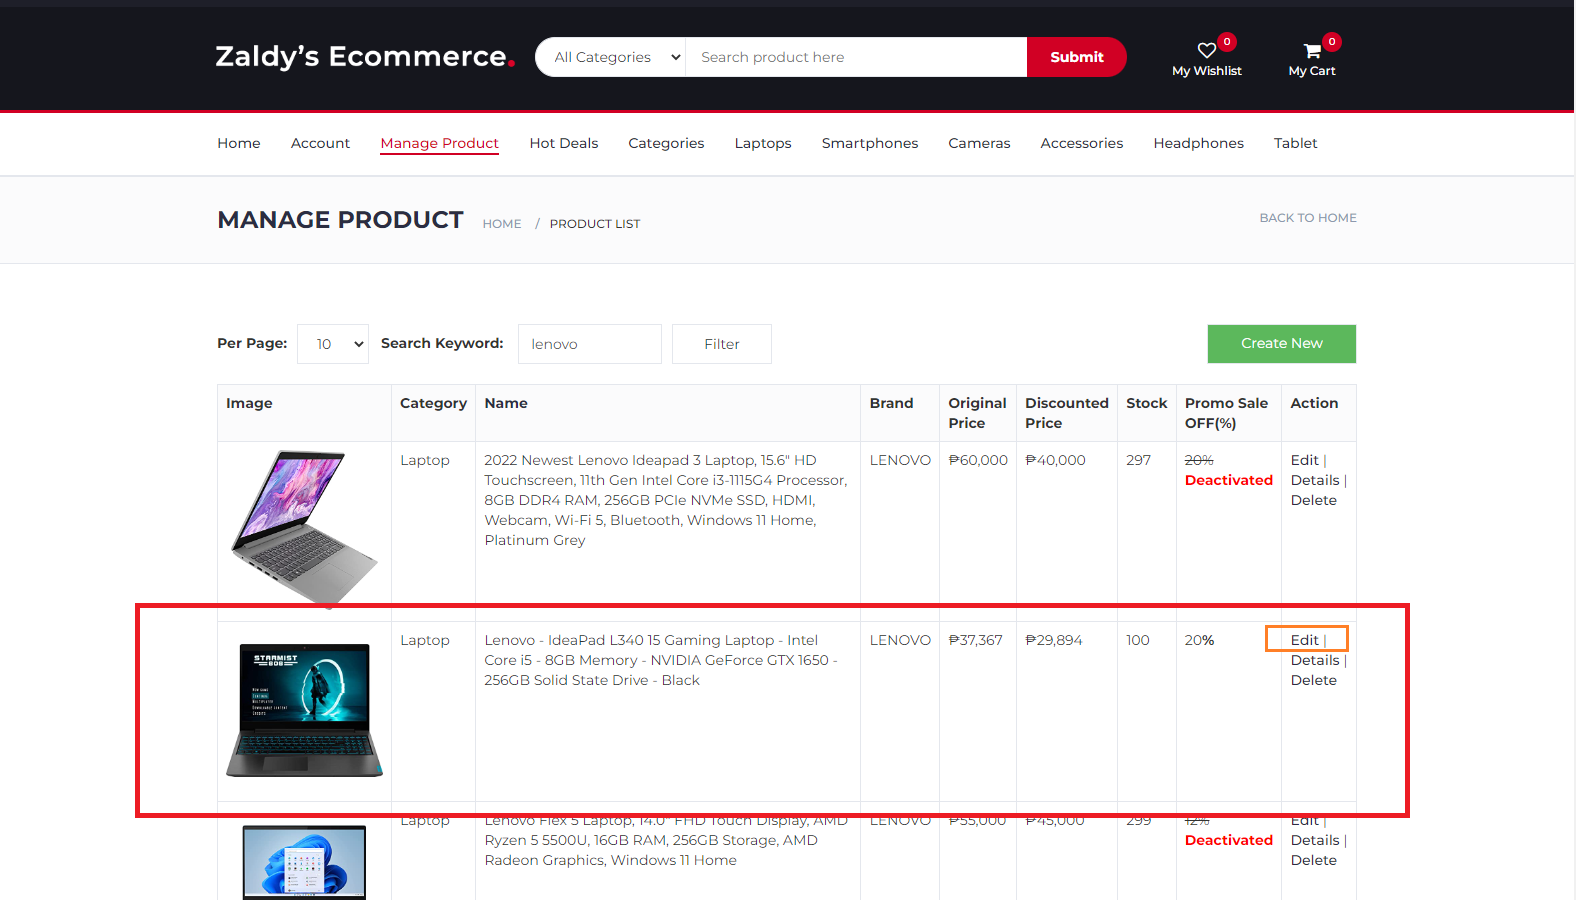Click the ₱29,894 discounted price cell

click(x=1053, y=640)
